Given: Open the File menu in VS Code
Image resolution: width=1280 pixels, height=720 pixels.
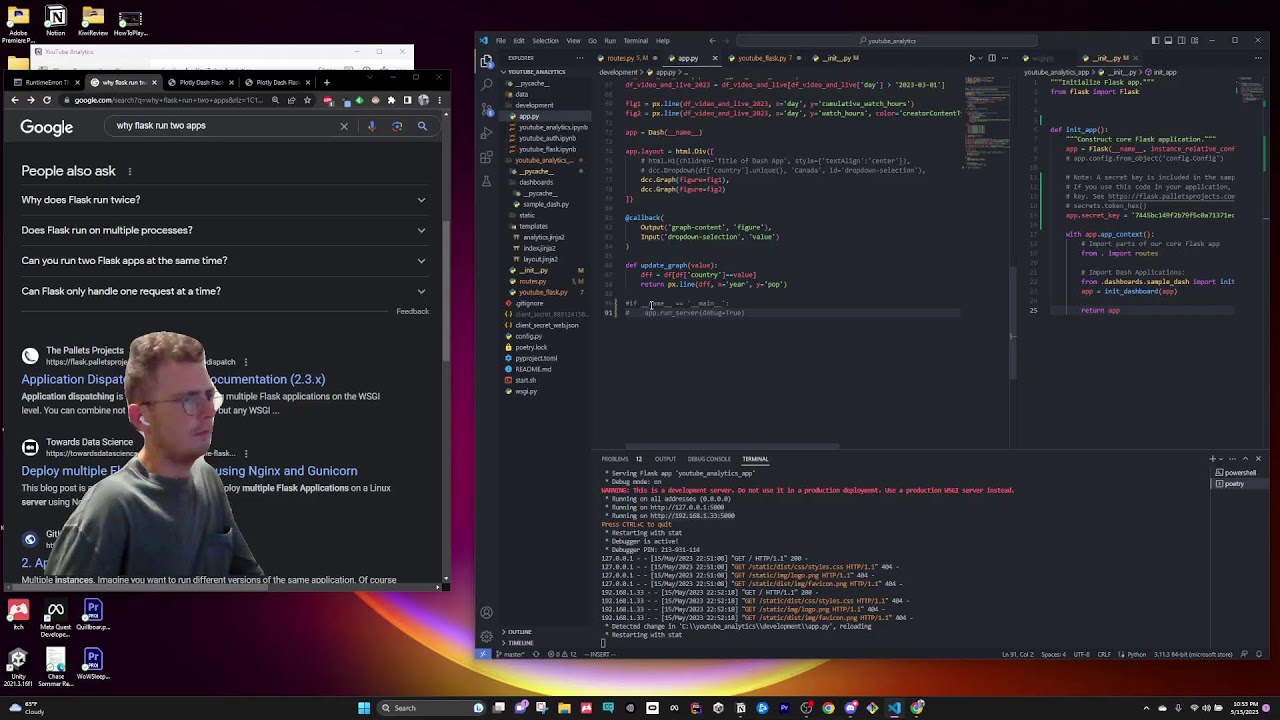Looking at the screenshot, I should tap(501, 41).
